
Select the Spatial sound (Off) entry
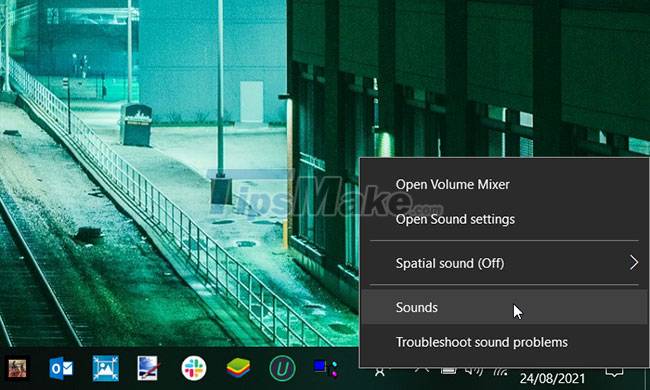pos(504,263)
